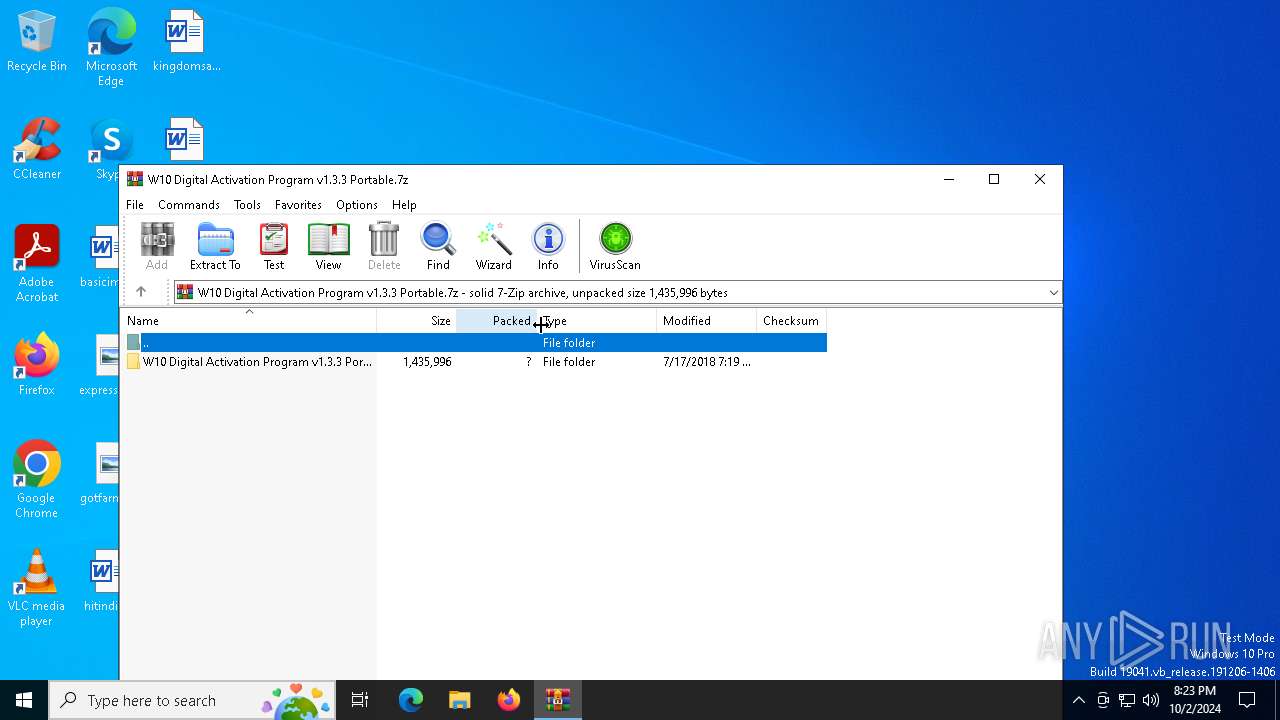Screen dimensions: 1280x720
Task: Click the Extract To toolbar icon
Action: pos(215,246)
